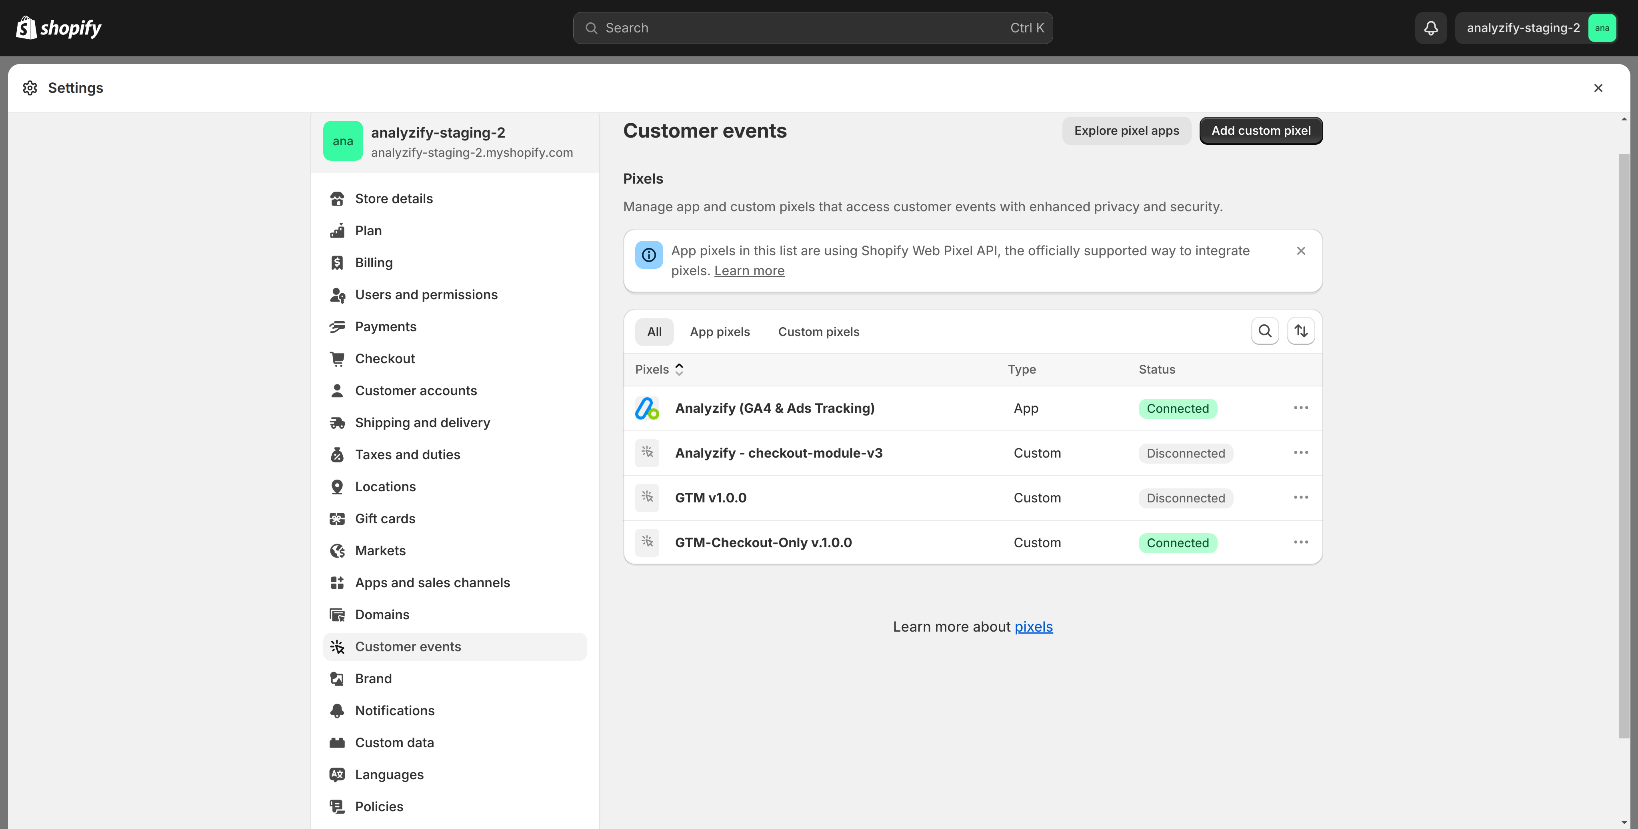Image resolution: width=1638 pixels, height=829 pixels.
Task: Click the analyzify-staging-2 store header in the sidebar
Action: coord(455,142)
